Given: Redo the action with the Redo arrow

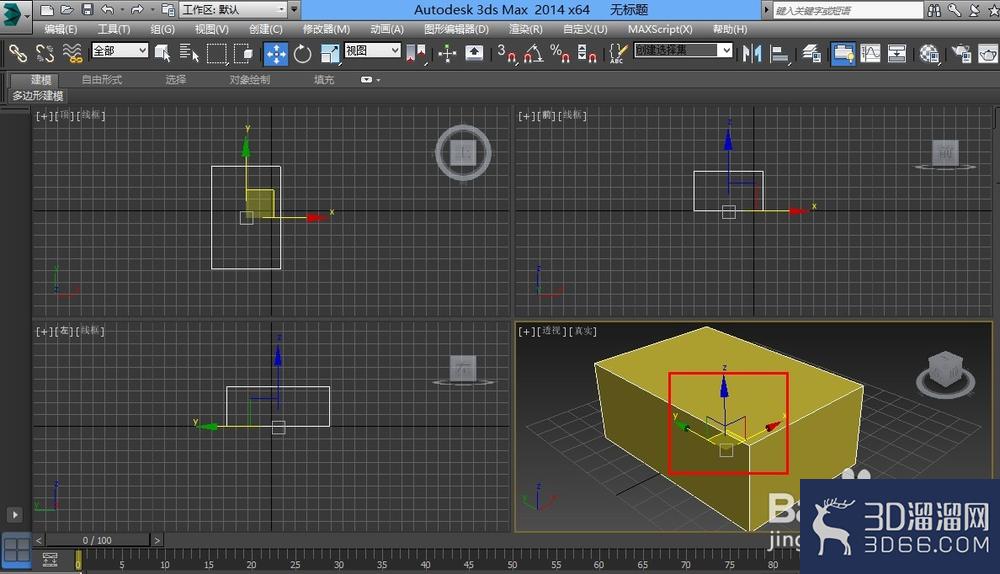Looking at the screenshot, I should click(x=137, y=10).
